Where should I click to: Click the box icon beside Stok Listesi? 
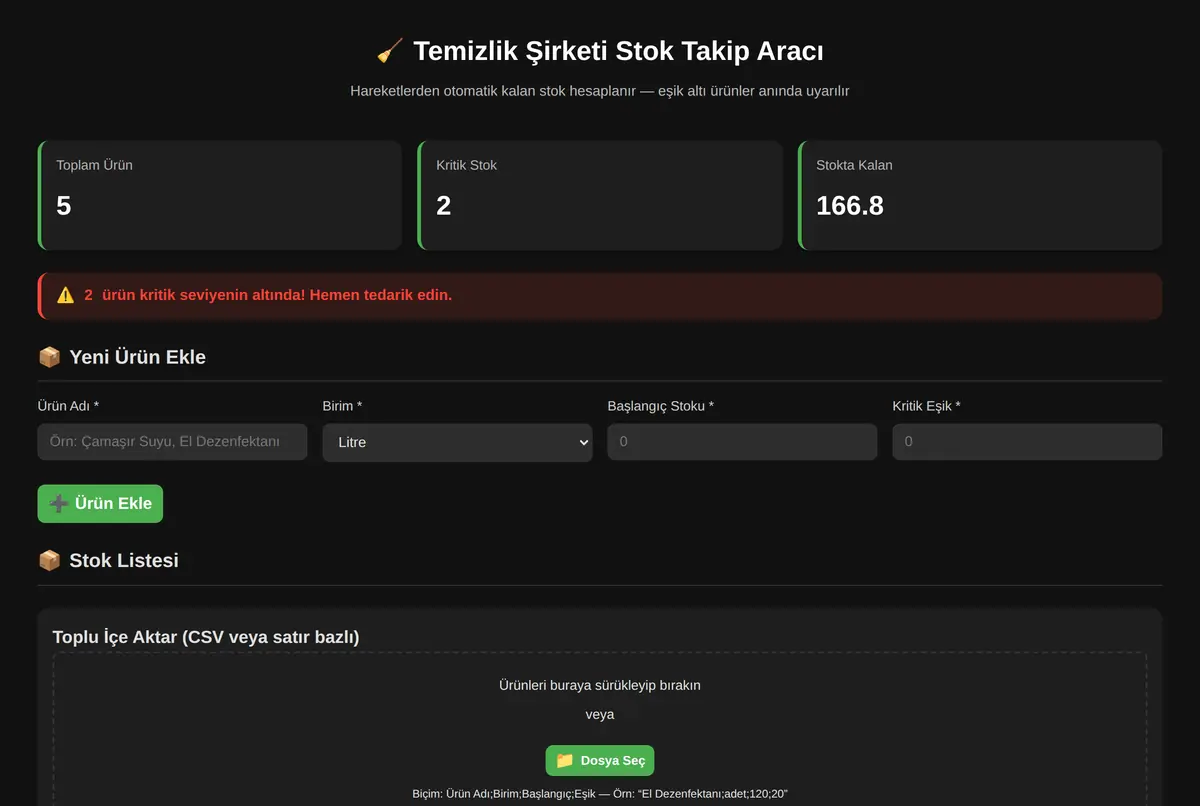click(49, 560)
